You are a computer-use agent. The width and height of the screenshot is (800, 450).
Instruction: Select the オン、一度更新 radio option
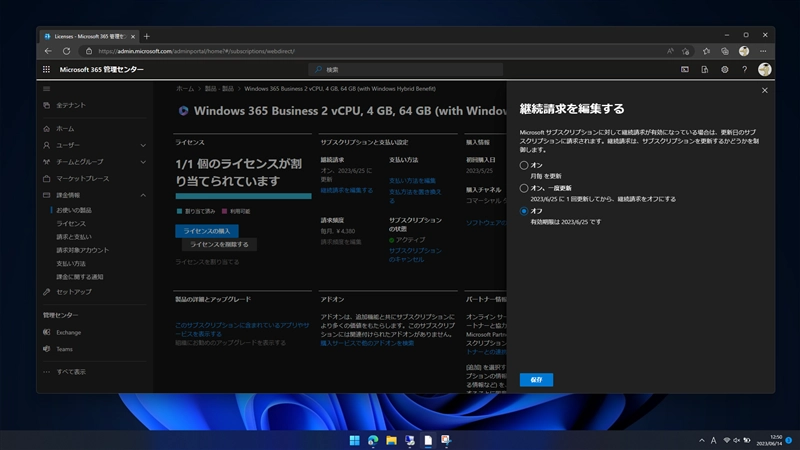(x=524, y=188)
